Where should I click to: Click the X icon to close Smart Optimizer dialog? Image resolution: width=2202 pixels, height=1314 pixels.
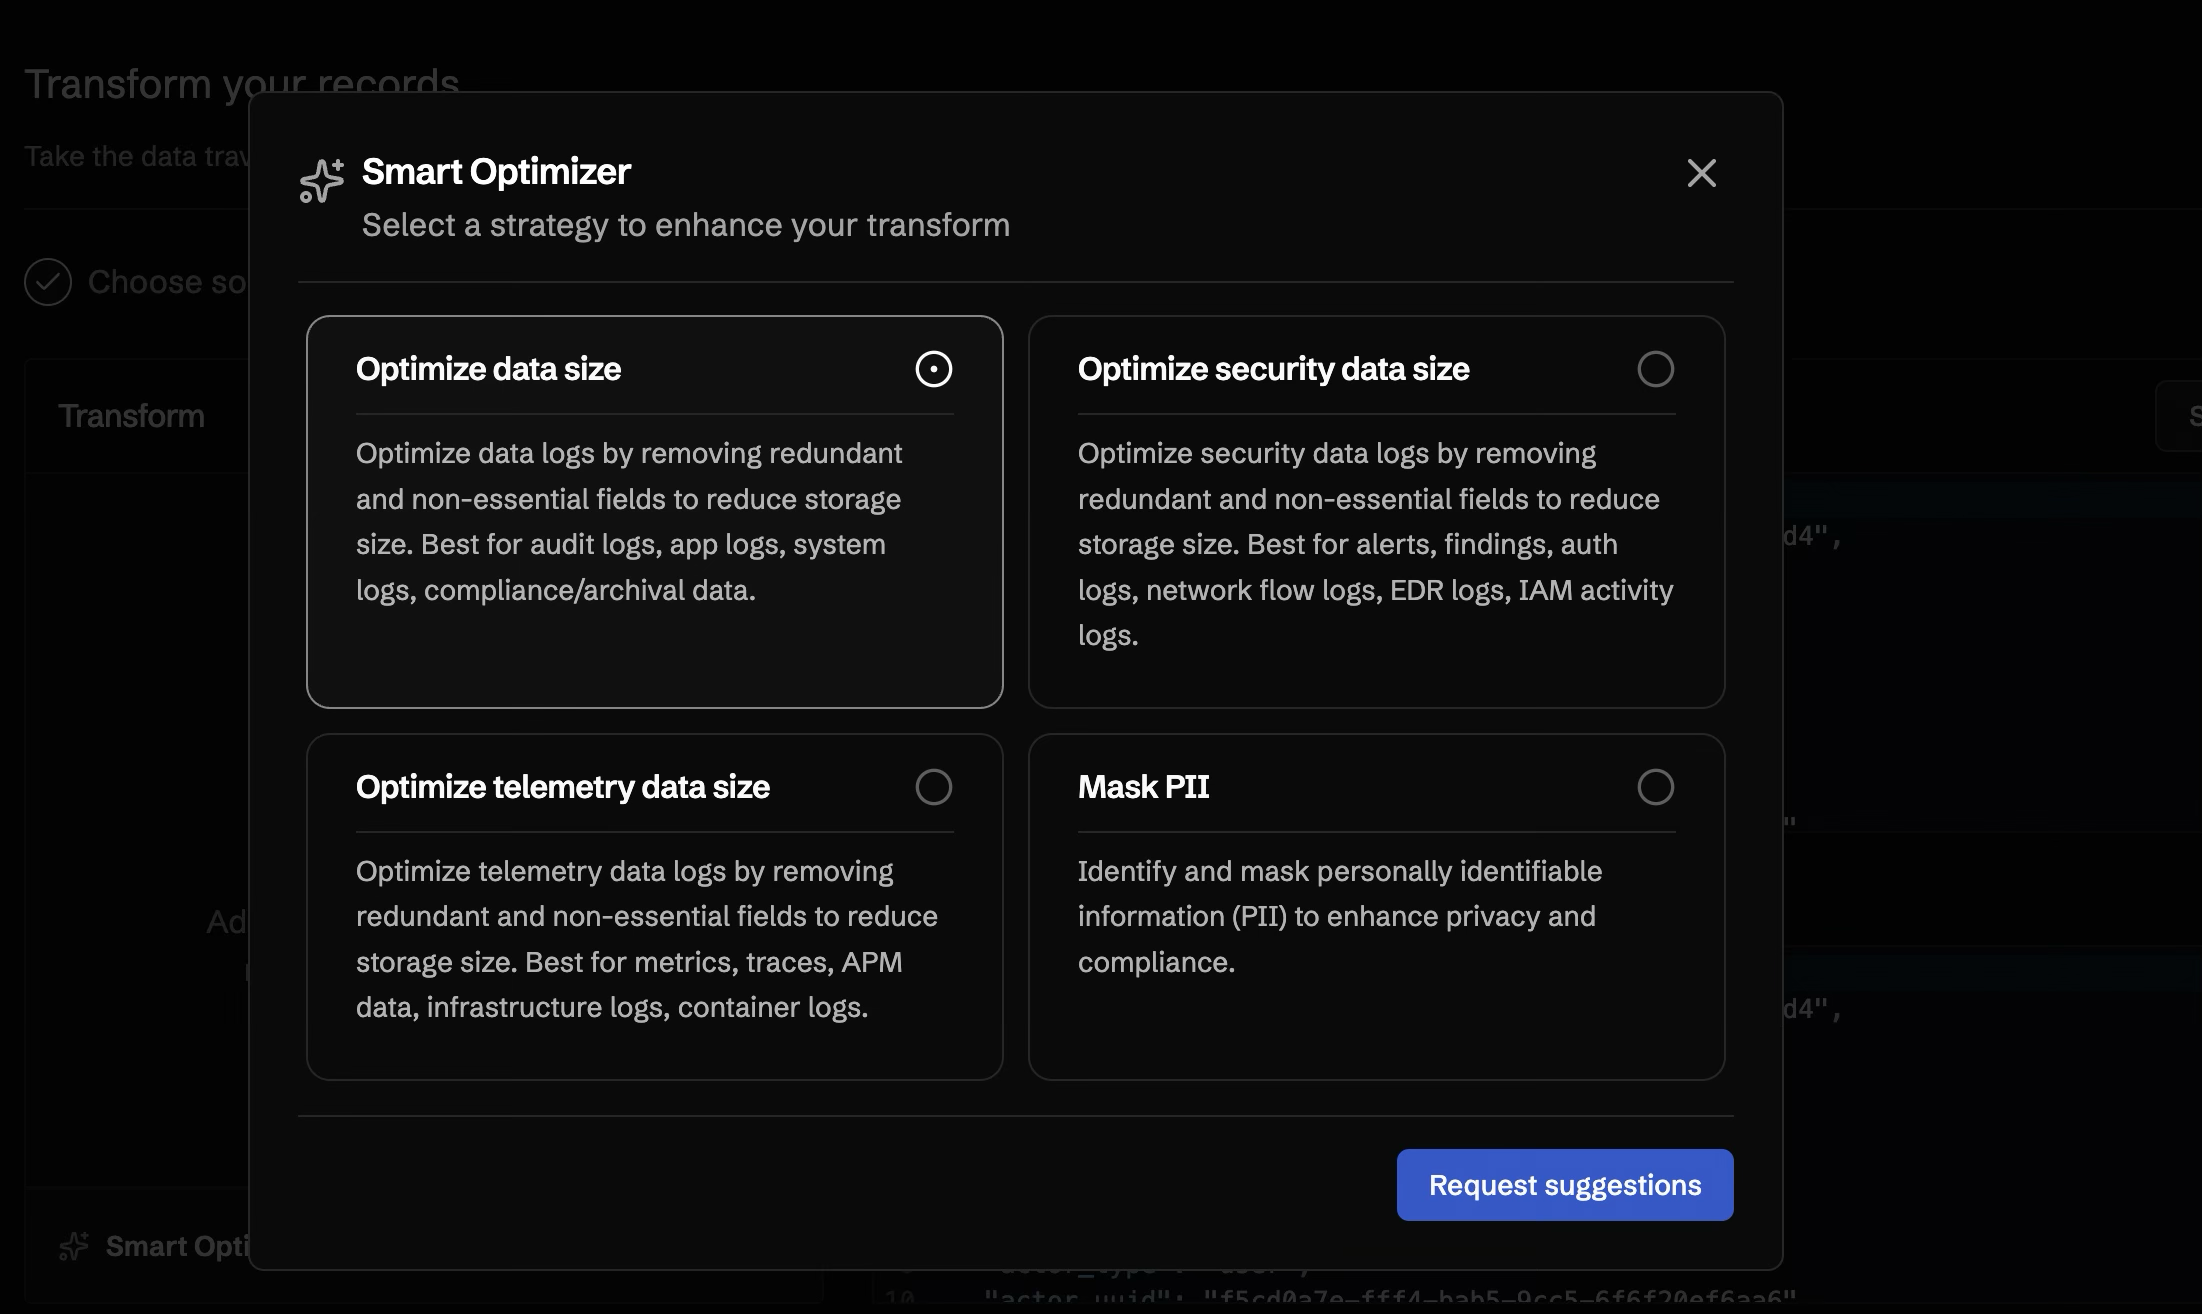pyautogui.click(x=1701, y=173)
